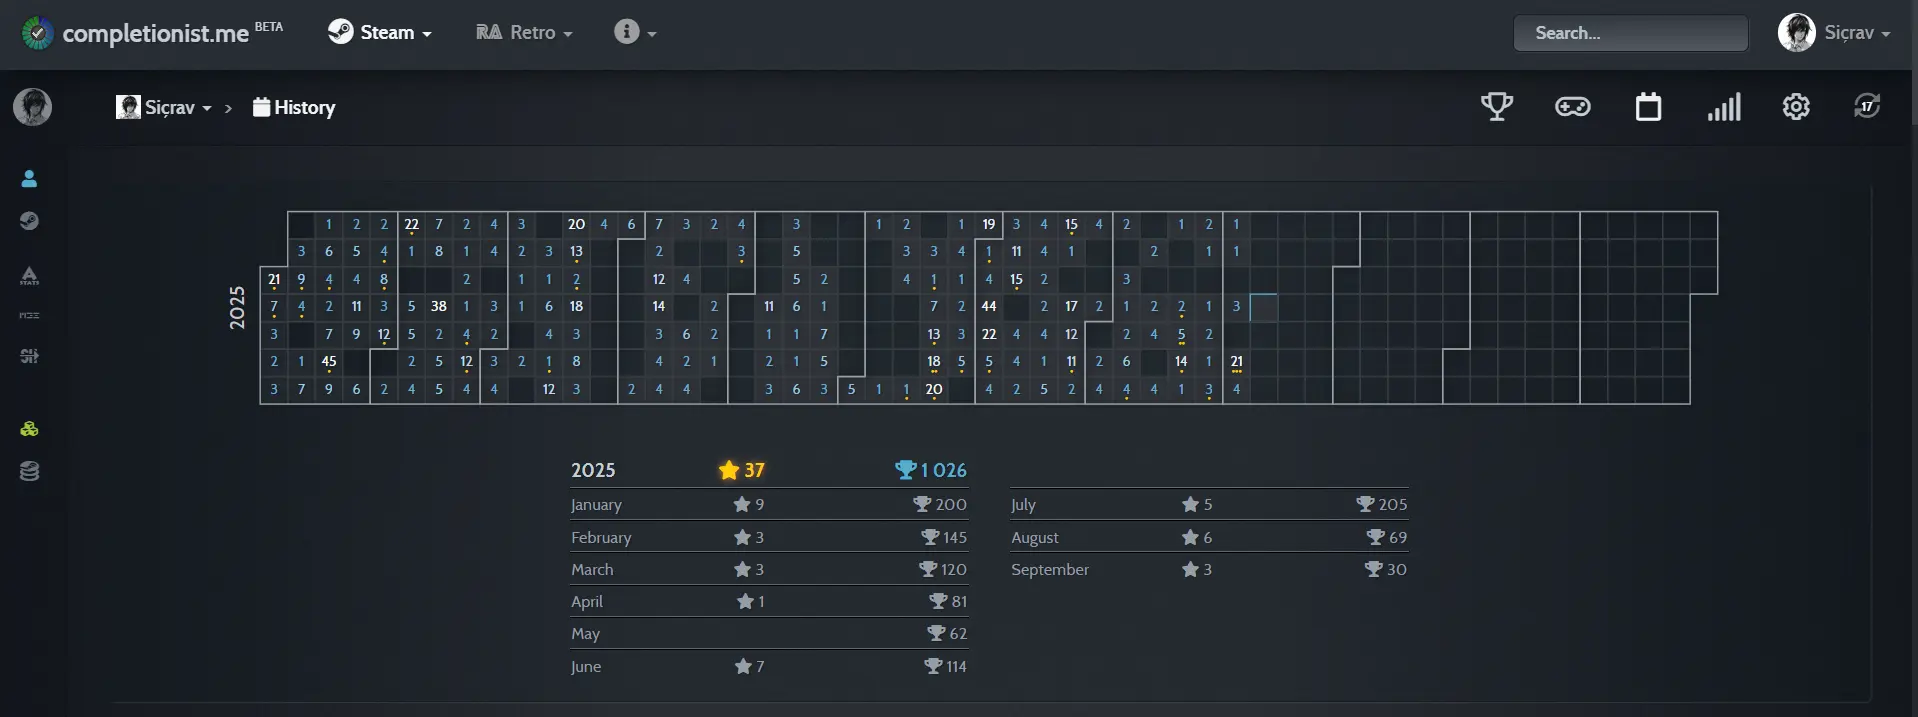Click the signal bars statistics icon
Screen dimensions: 1918x717
pyautogui.click(x=1723, y=106)
